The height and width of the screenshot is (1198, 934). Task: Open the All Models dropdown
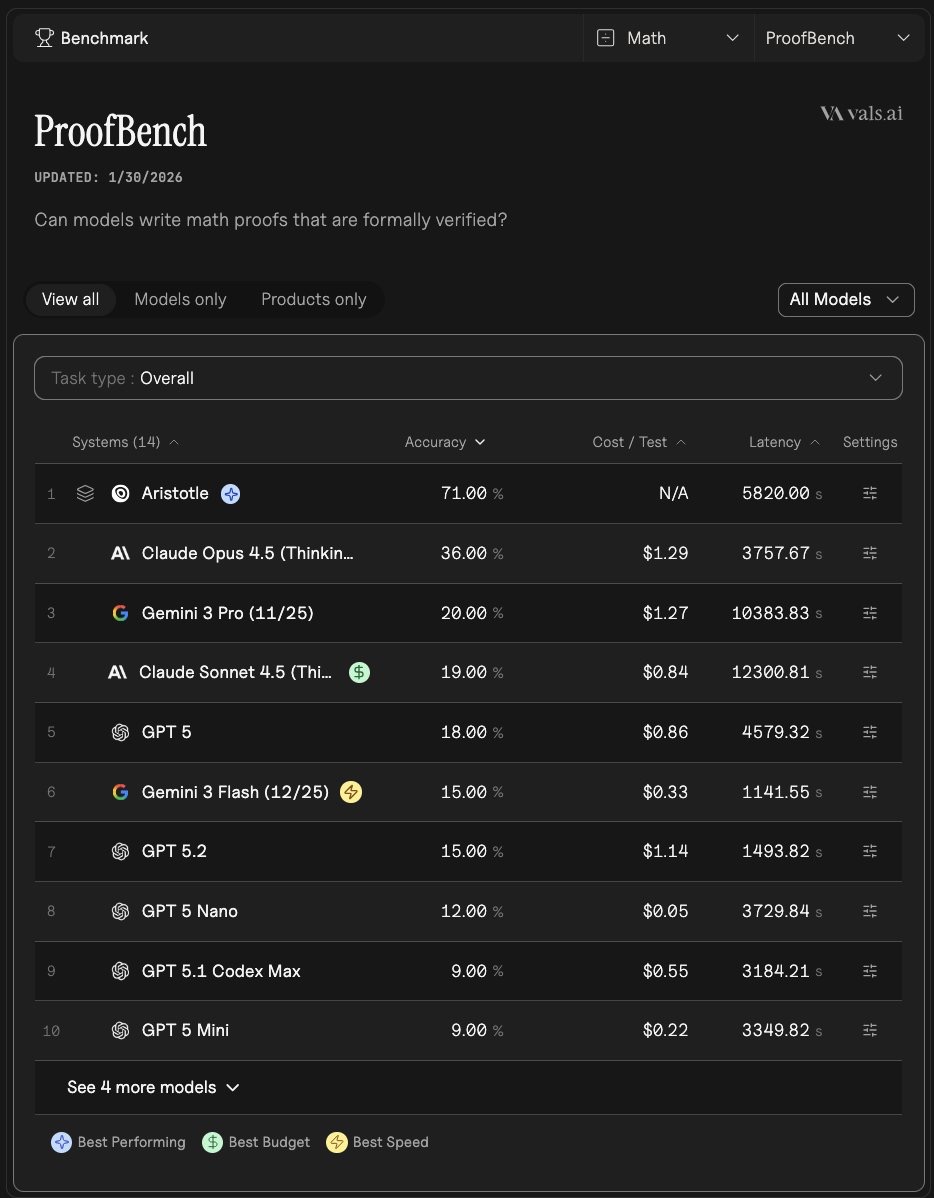(x=845, y=299)
